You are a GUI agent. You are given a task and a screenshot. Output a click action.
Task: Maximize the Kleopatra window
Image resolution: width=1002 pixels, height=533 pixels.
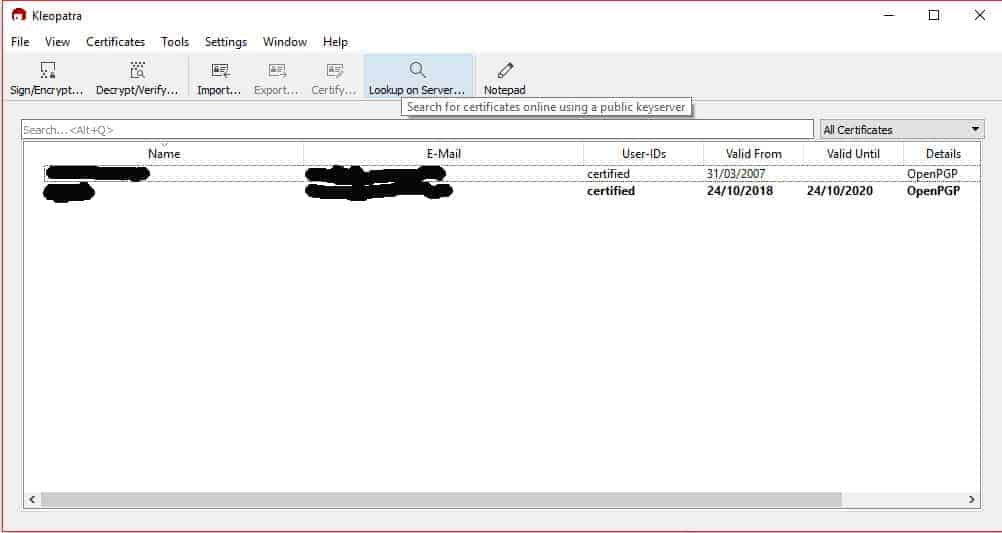[x=934, y=15]
